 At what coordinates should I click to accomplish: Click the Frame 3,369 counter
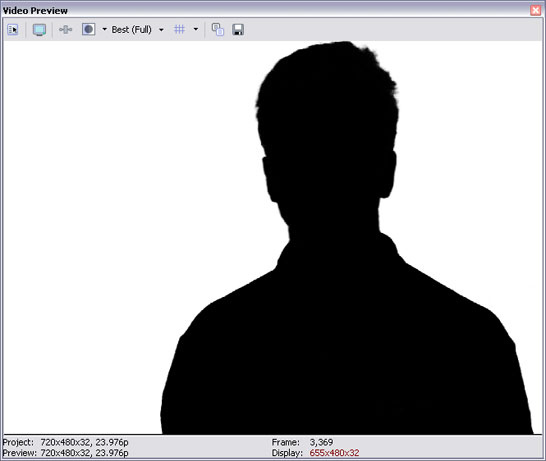pyautogui.click(x=302, y=442)
